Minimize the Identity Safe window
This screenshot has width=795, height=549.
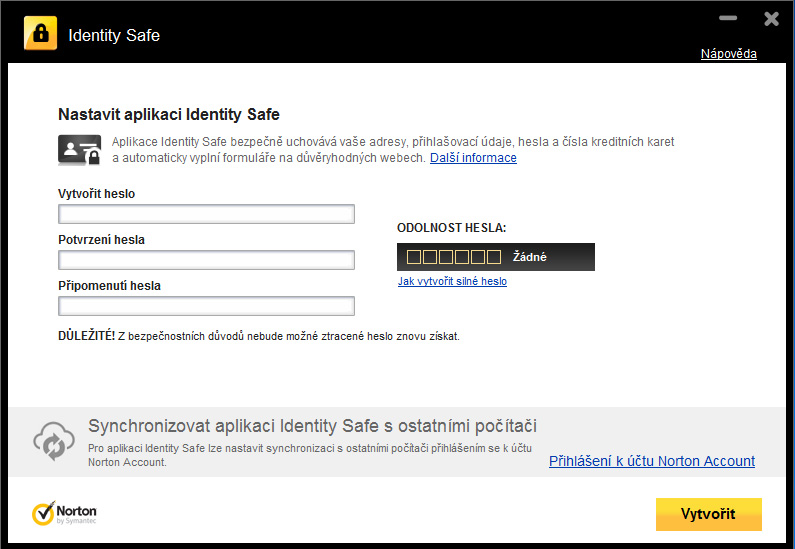coord(727,17)
